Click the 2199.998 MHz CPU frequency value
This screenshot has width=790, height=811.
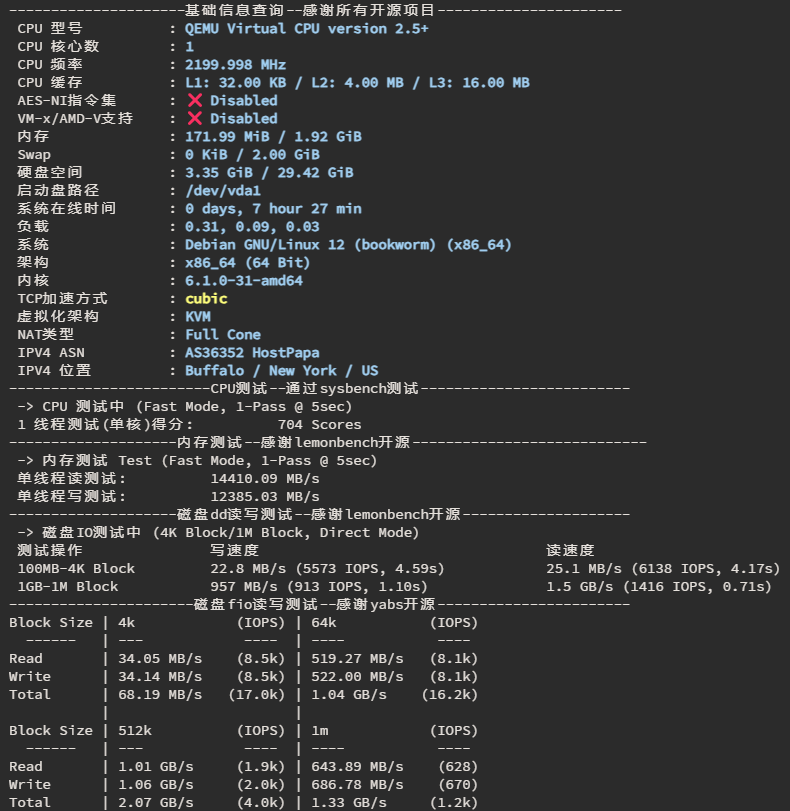click(235, 65)
